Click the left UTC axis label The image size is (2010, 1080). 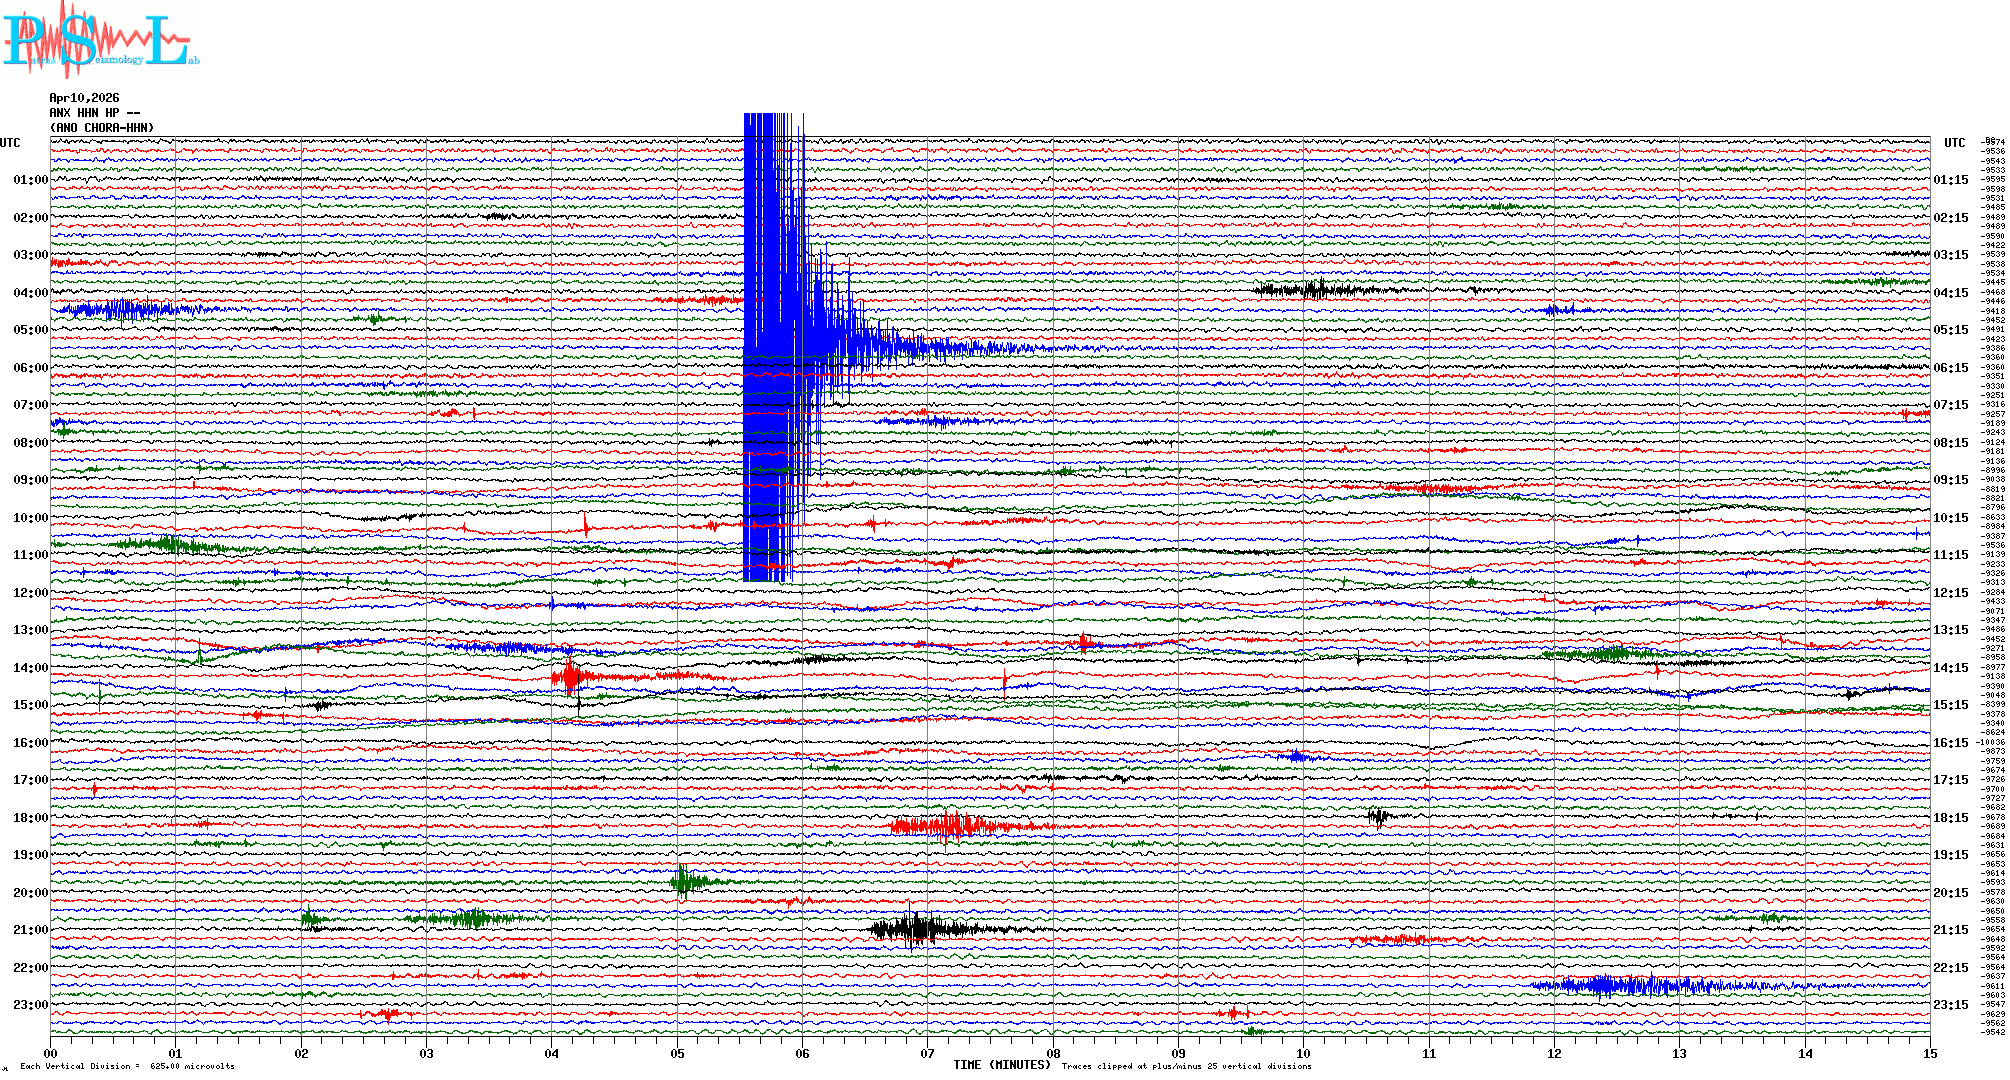(x=10, y=143)
